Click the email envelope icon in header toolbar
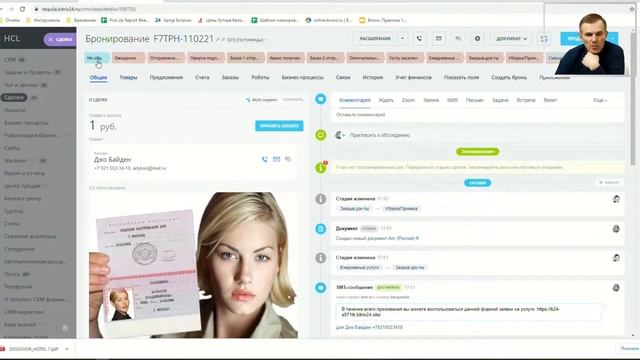 [439, 38]
